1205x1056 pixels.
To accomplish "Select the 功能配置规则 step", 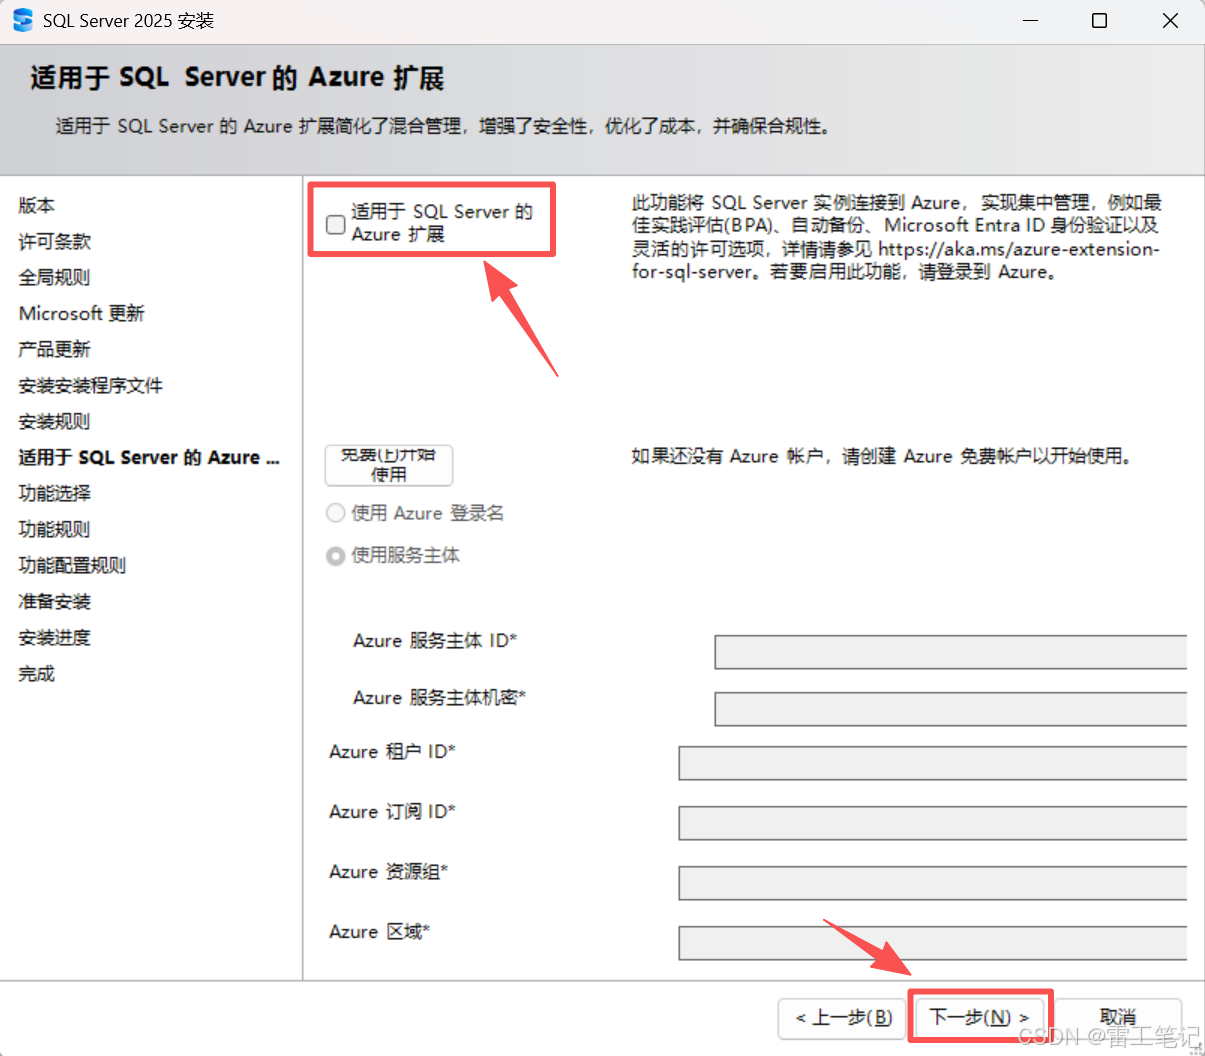I will 73,565.
